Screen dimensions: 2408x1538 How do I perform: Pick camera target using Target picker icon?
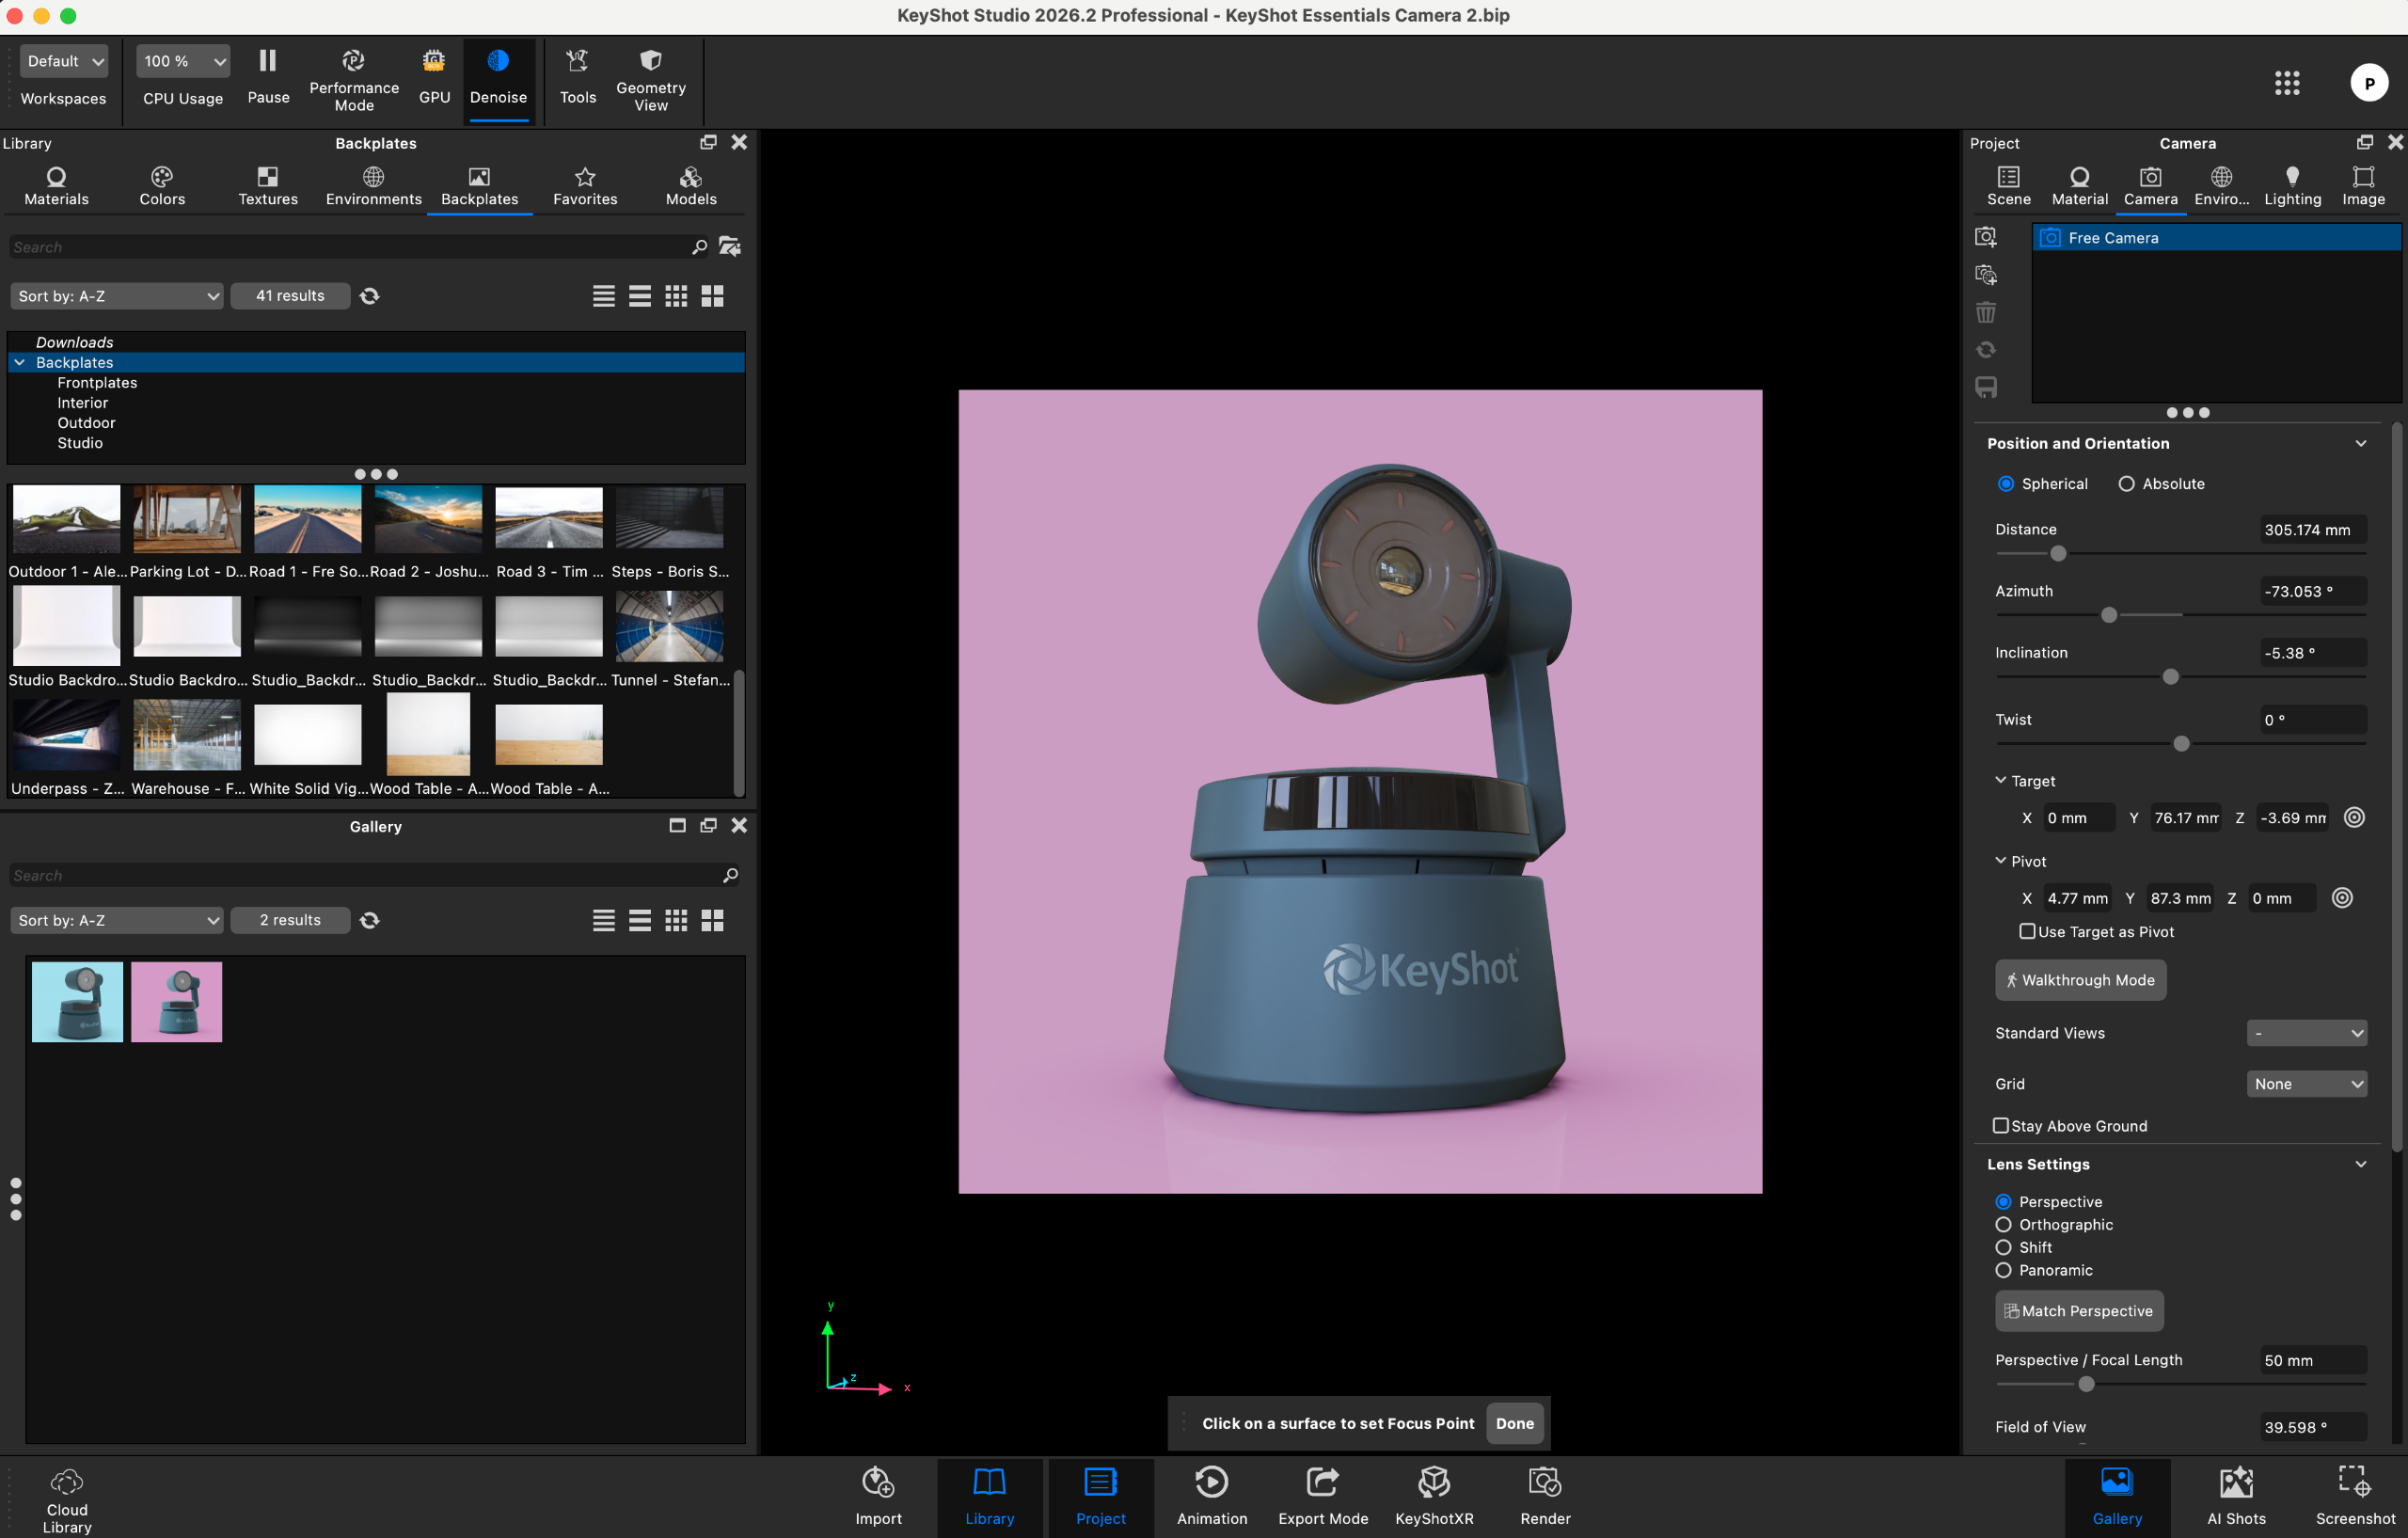(x=2354, y=817)
